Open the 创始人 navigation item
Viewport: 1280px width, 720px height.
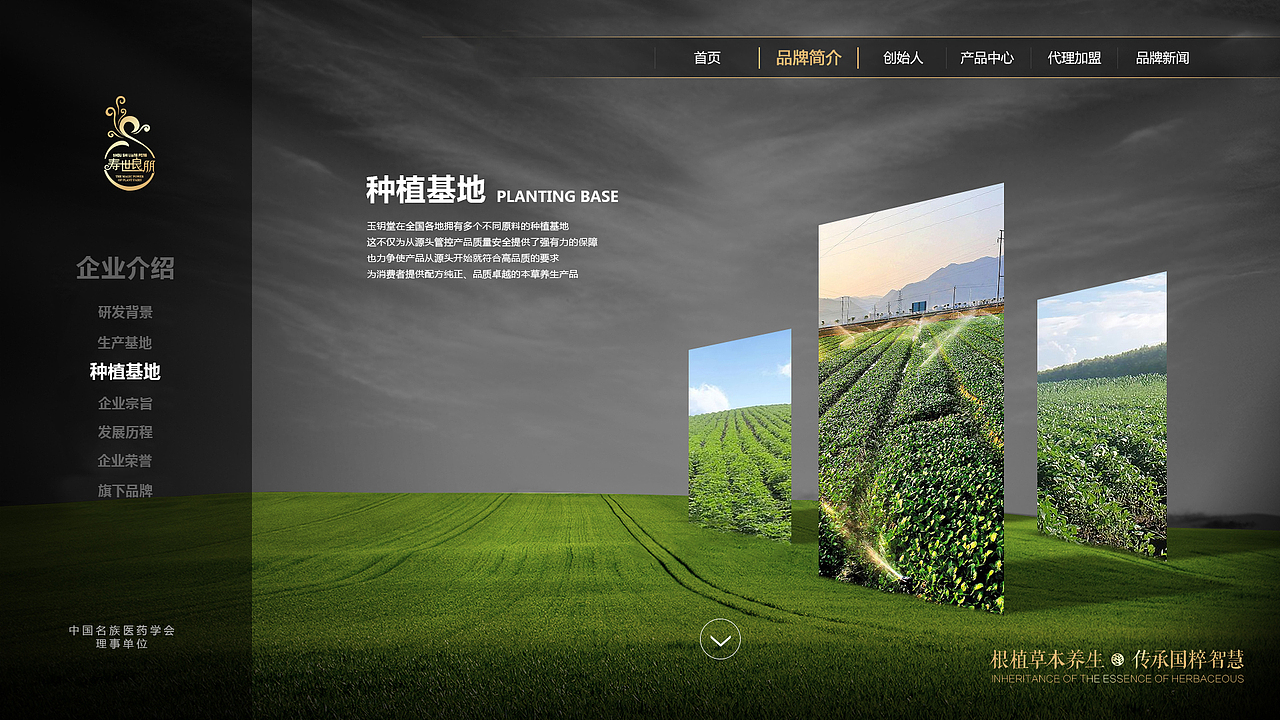(901, 58)
